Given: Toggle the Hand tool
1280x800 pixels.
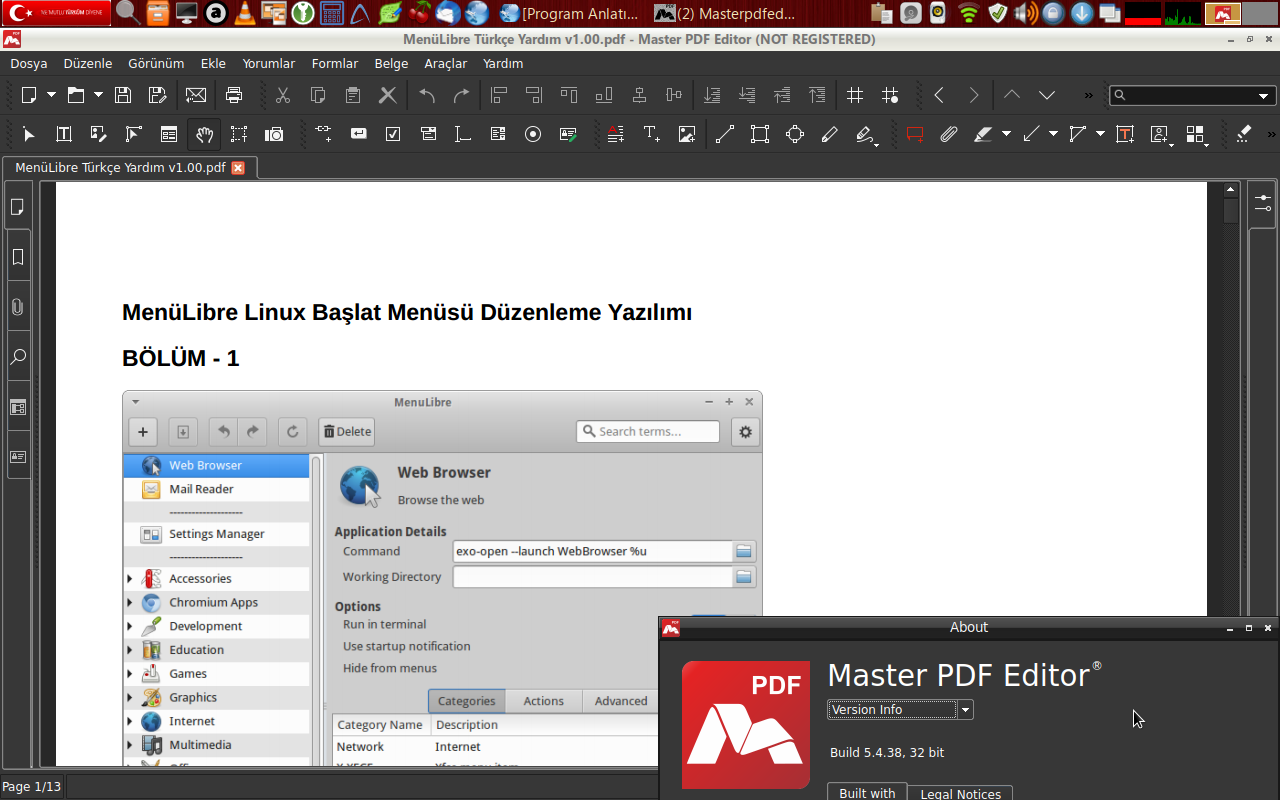Looking at the screenshot, I should pyautogui.click(x=204, y=134).
